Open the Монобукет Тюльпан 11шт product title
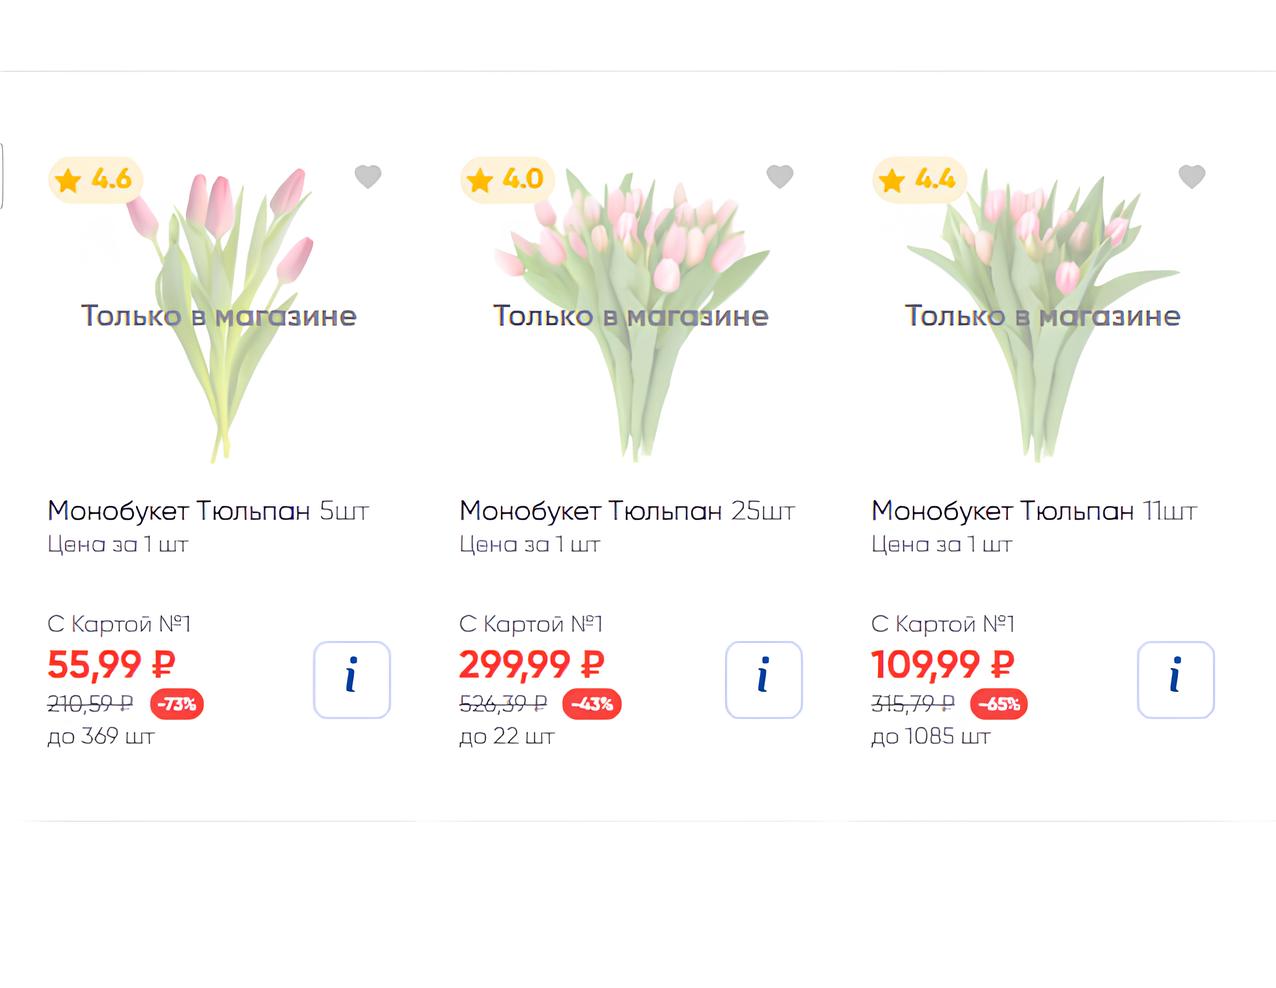The image size is (1276, 988). point(1034,511)
